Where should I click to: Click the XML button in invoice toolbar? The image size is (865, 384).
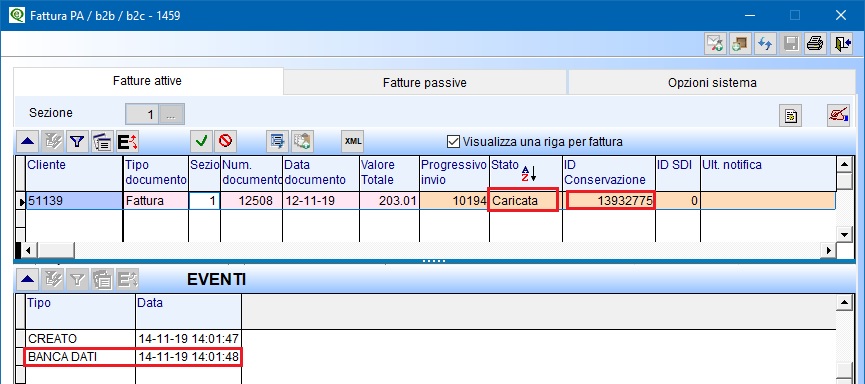click(353, 142)
